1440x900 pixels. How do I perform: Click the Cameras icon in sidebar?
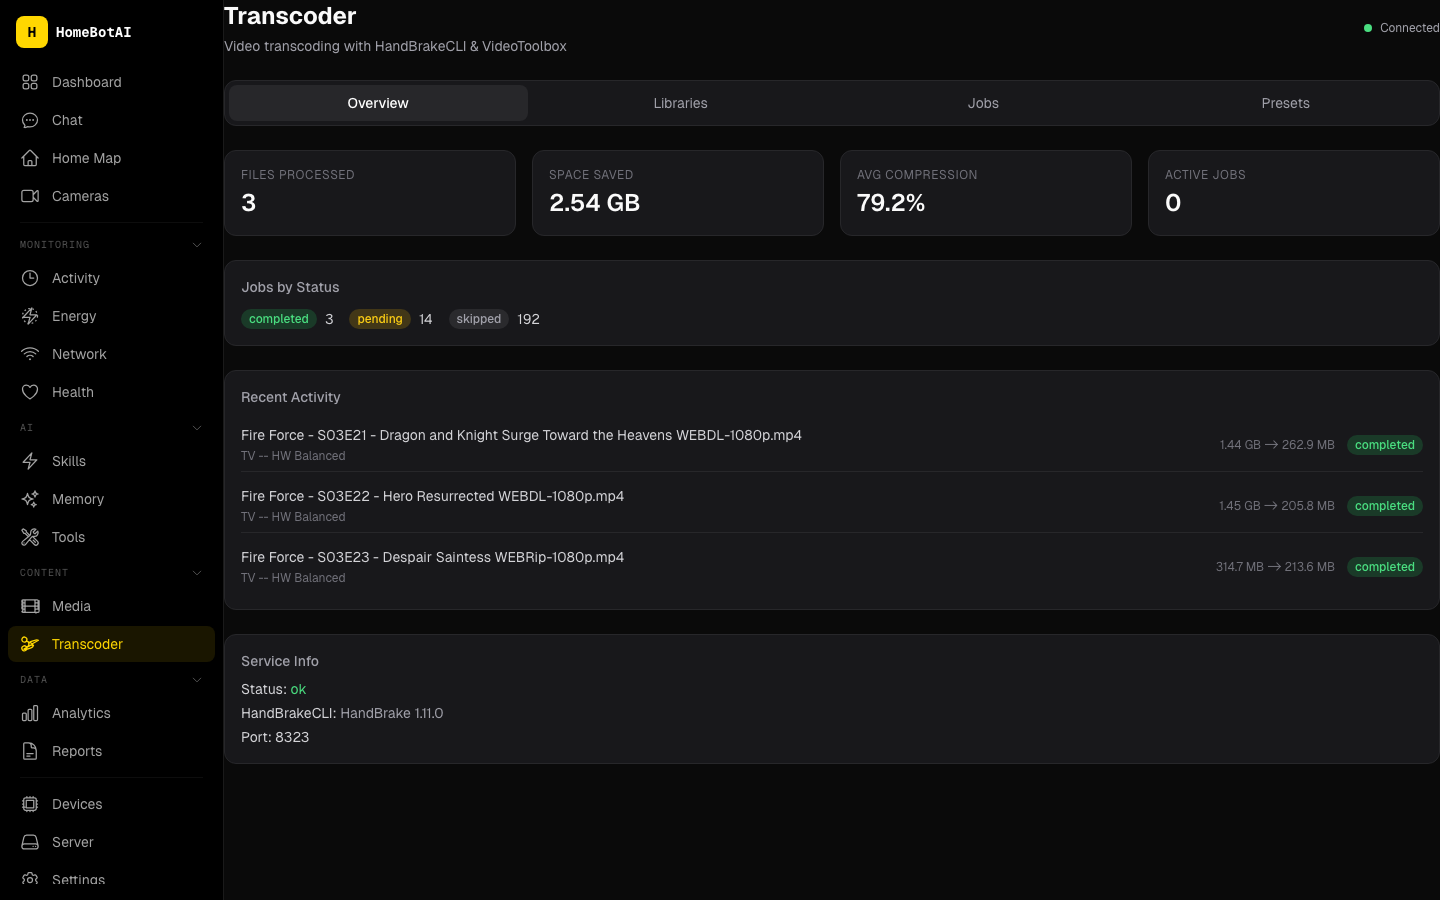[x=30, y=196]
